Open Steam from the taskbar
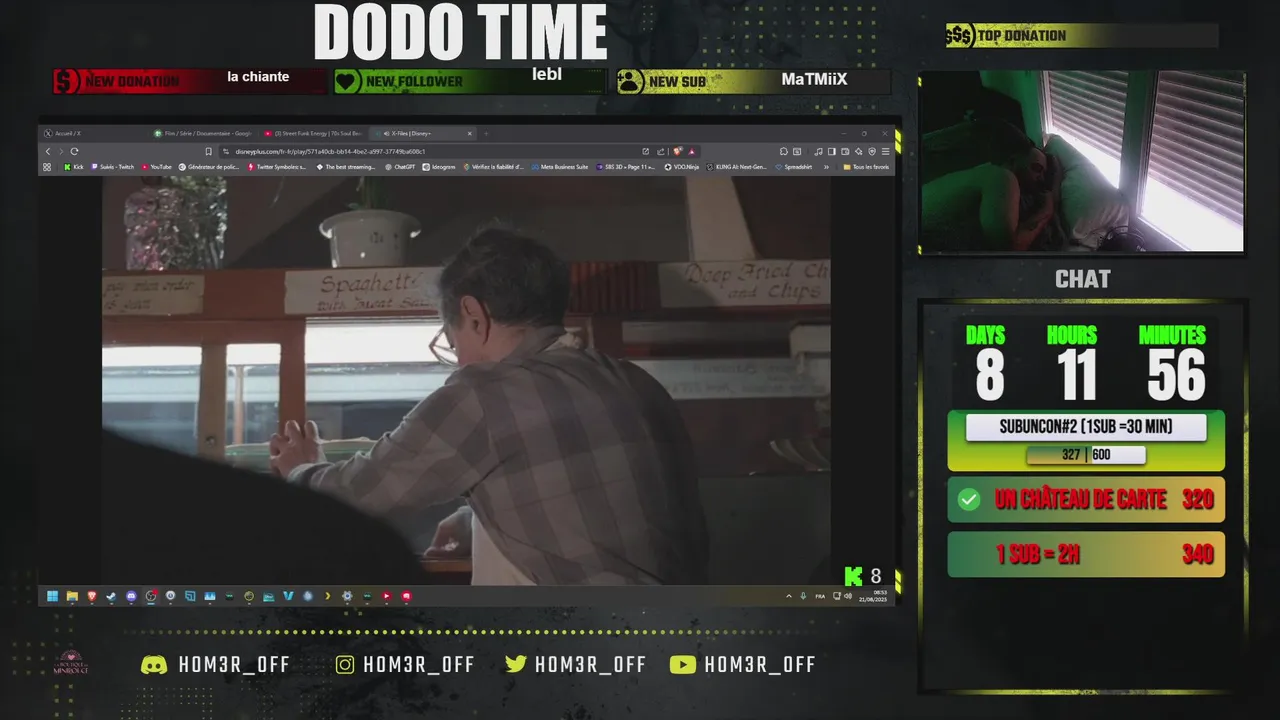This screenshot has height=720, width=1280. pyautogui.click(x=111, y=596)
